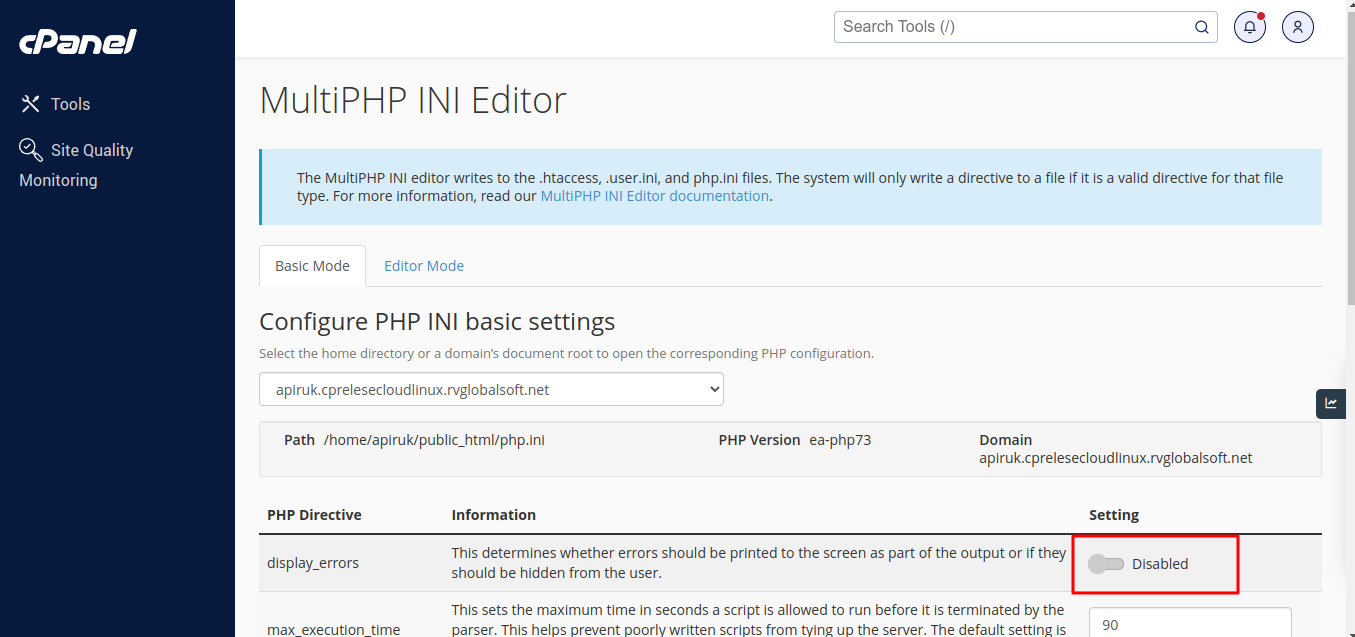Image resolution: width=1355 pixels, height=637 pixels.
Task: Click the max_execution_time value field
Action: pyautogui.click(x=1189, y=624)
